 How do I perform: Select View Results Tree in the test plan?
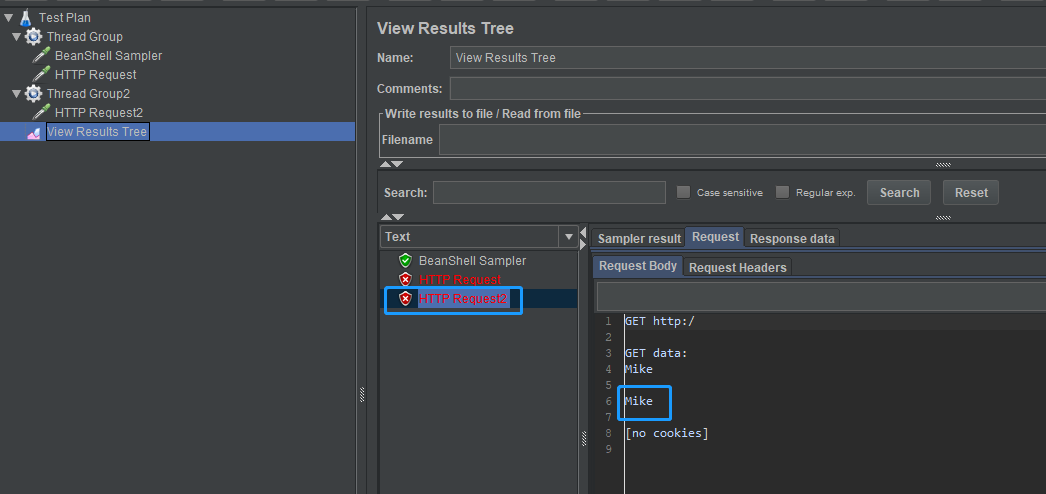pos(97,132)
